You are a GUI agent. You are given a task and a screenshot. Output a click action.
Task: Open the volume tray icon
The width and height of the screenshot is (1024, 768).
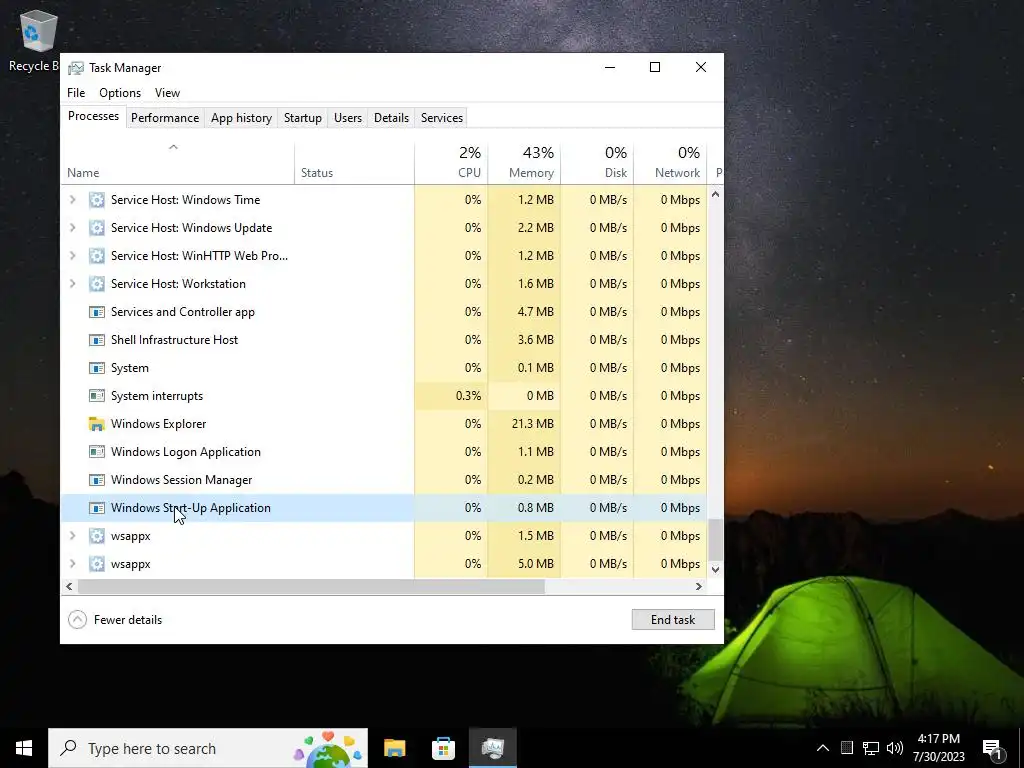coord(895,748)
